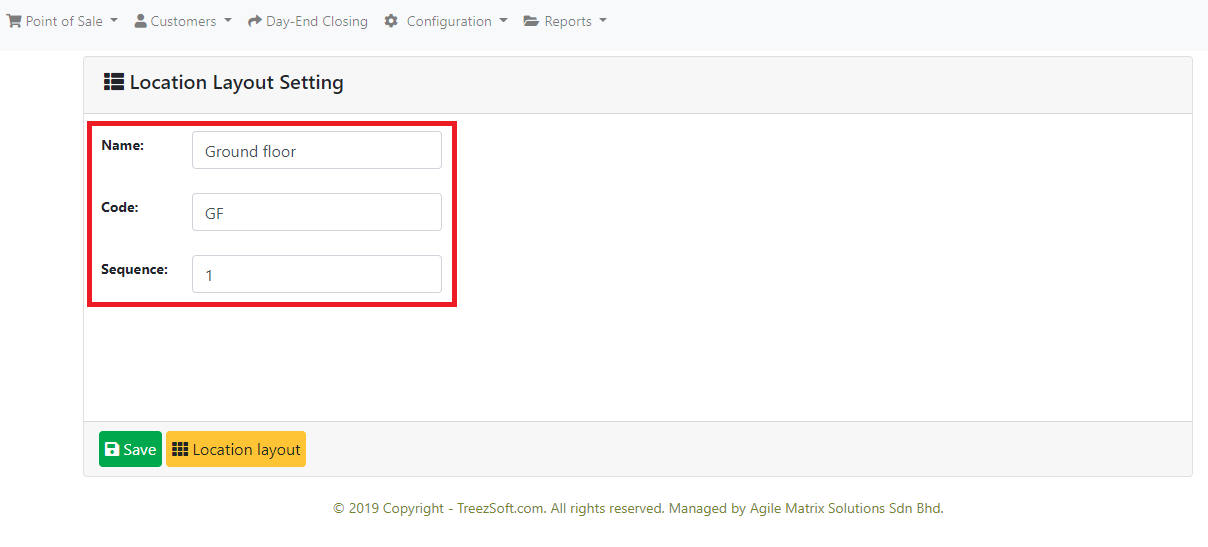Open the yellow Location layout button
The height and width of the screenshot is (547, 1208).
[236, 450]
